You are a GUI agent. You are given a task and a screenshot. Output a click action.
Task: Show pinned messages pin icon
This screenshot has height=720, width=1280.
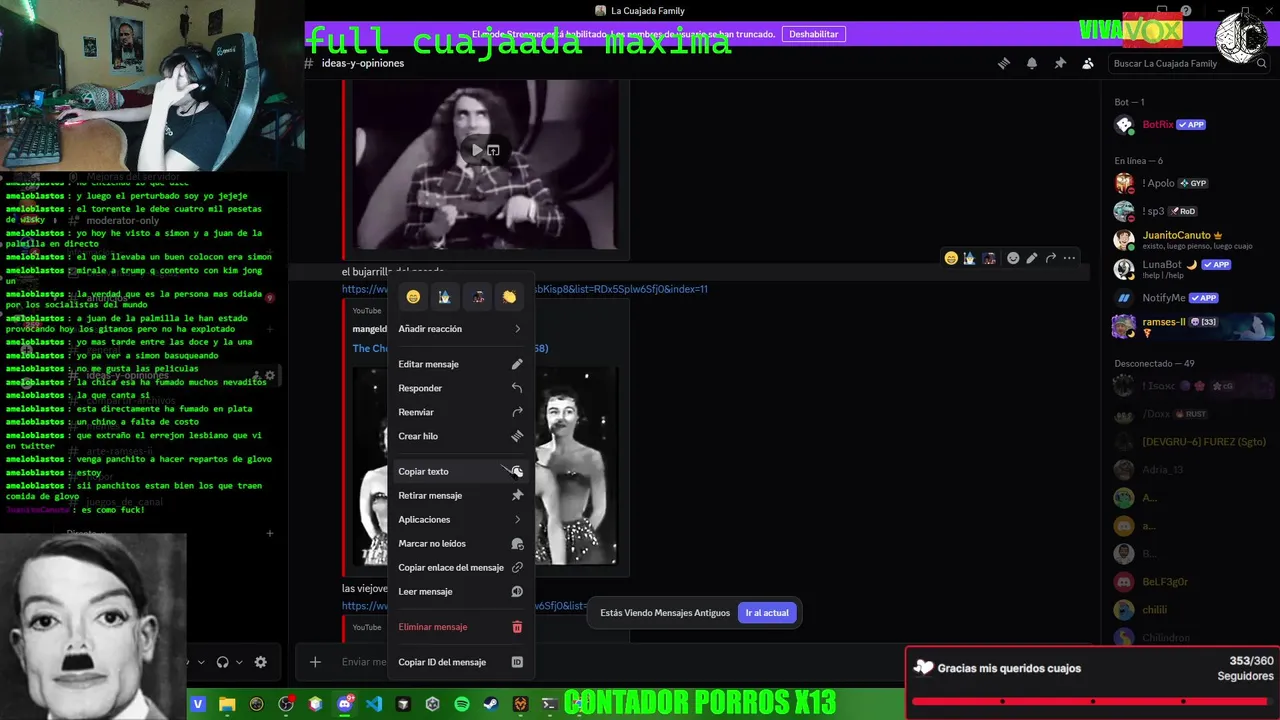pos(1060,63)
